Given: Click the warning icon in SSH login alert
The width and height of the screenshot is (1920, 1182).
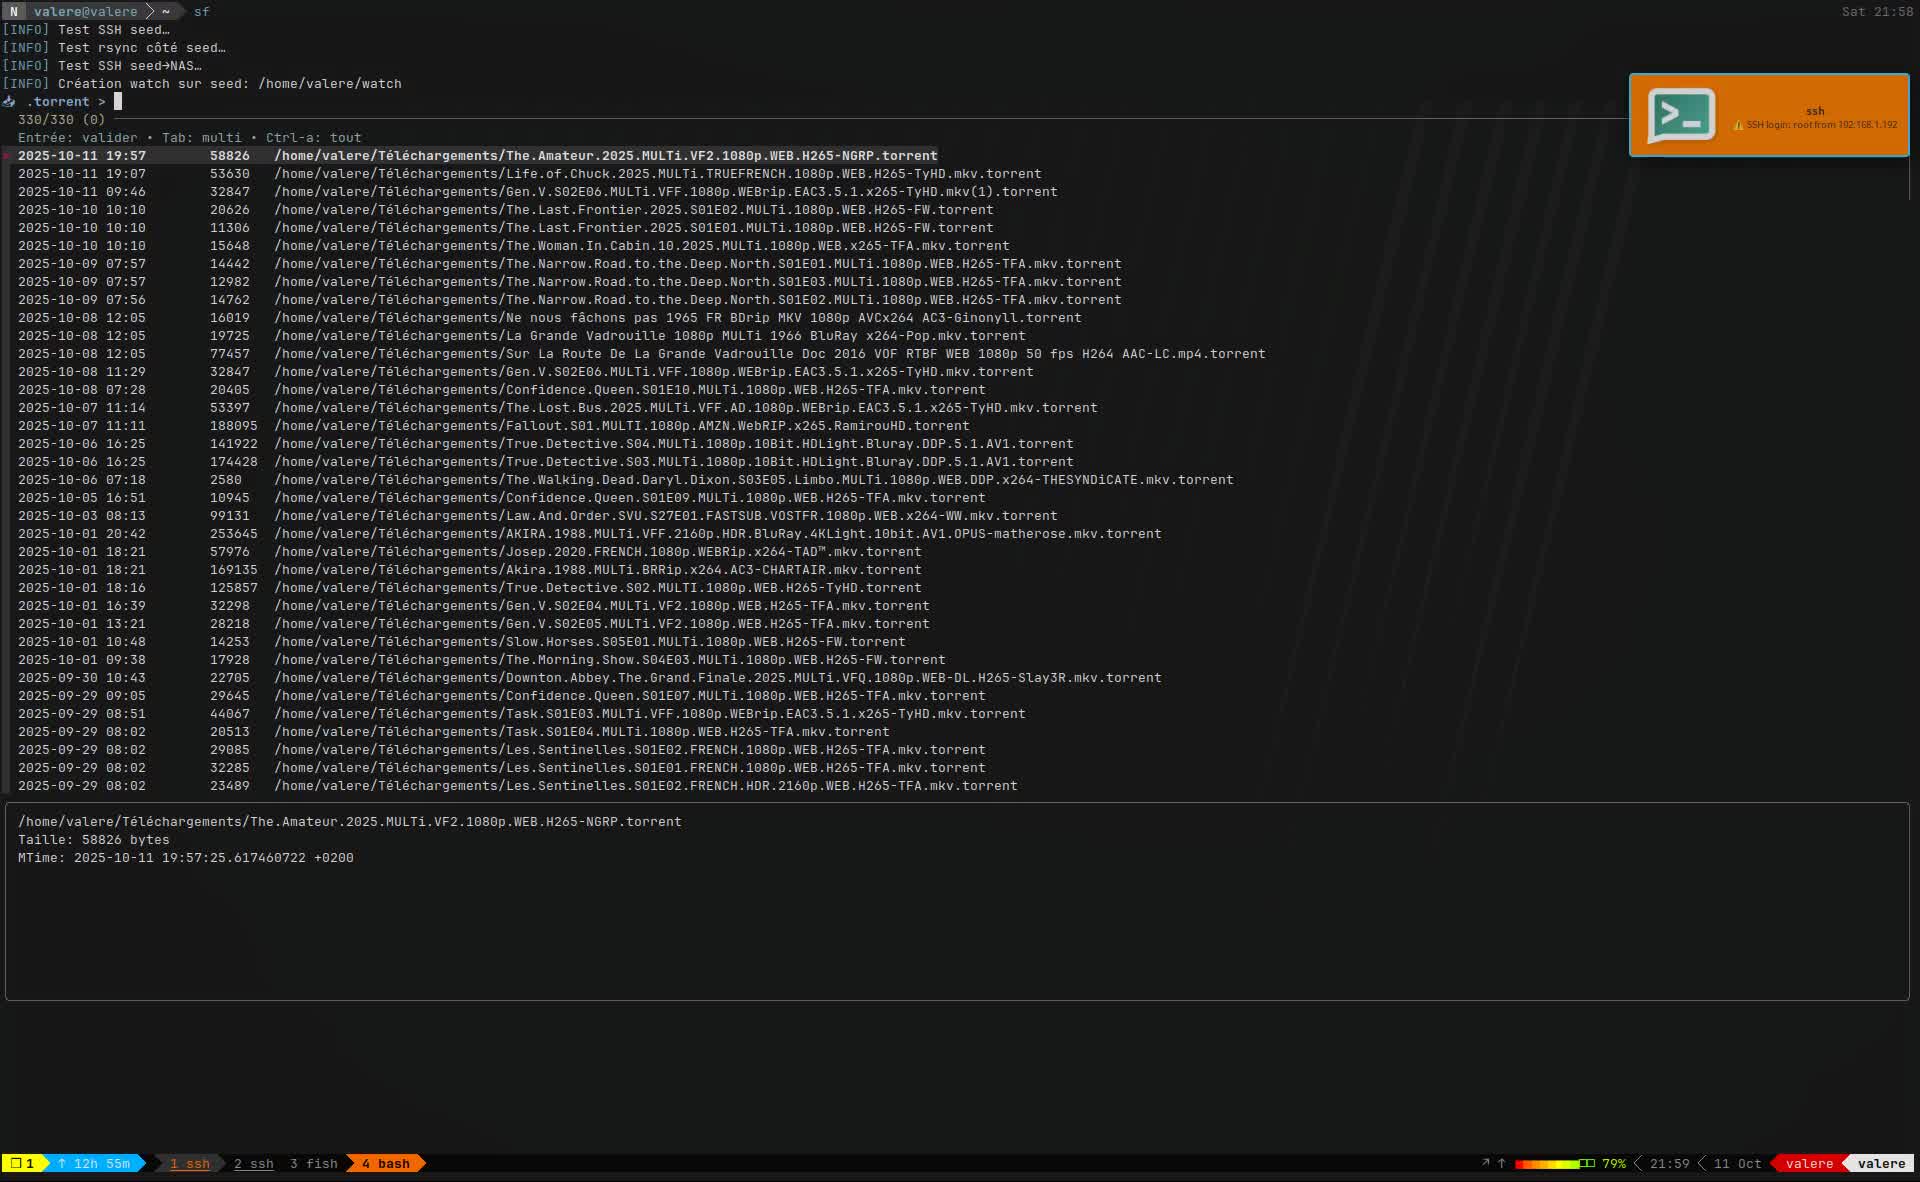Looking at the screenshot, I should [x=1738, y=125].
